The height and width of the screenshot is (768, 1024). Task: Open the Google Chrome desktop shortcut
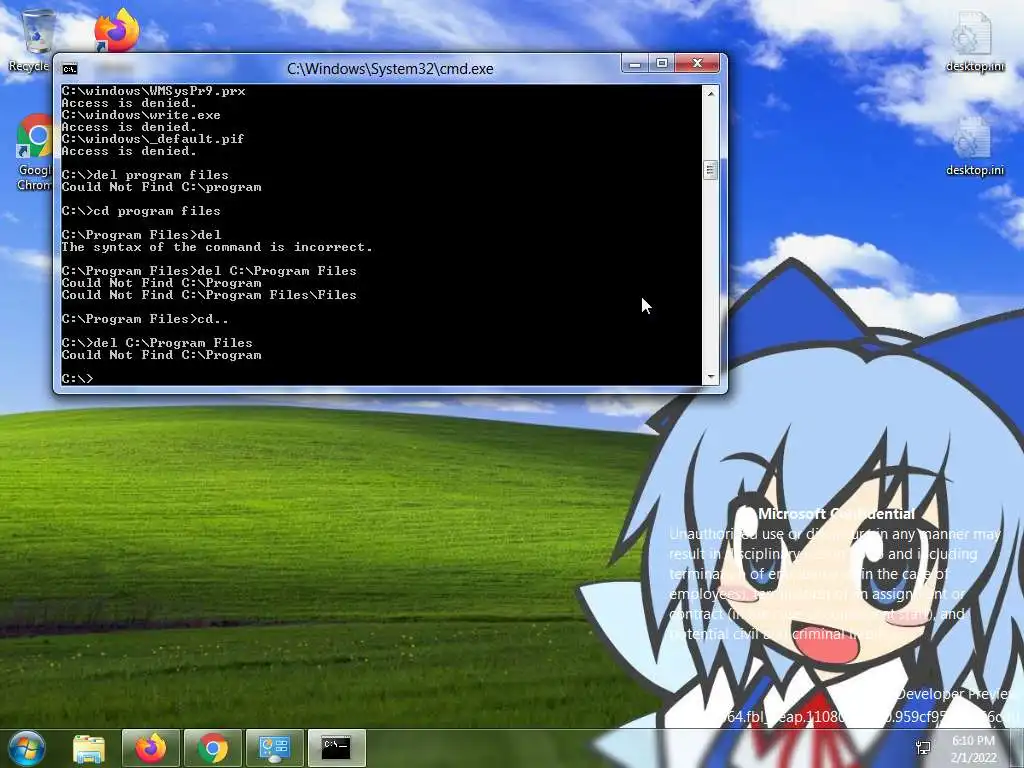click(x=34, y=153)
